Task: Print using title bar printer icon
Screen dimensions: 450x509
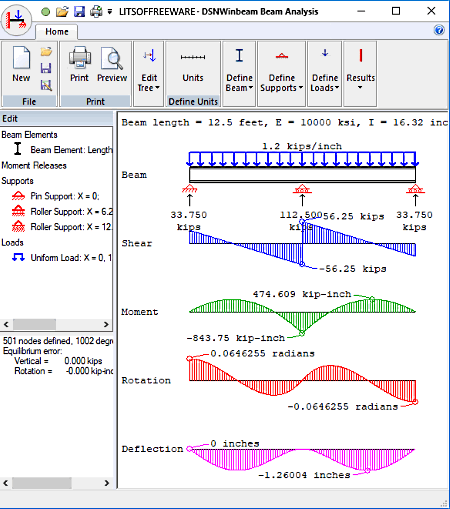Action: pos(96,12)
